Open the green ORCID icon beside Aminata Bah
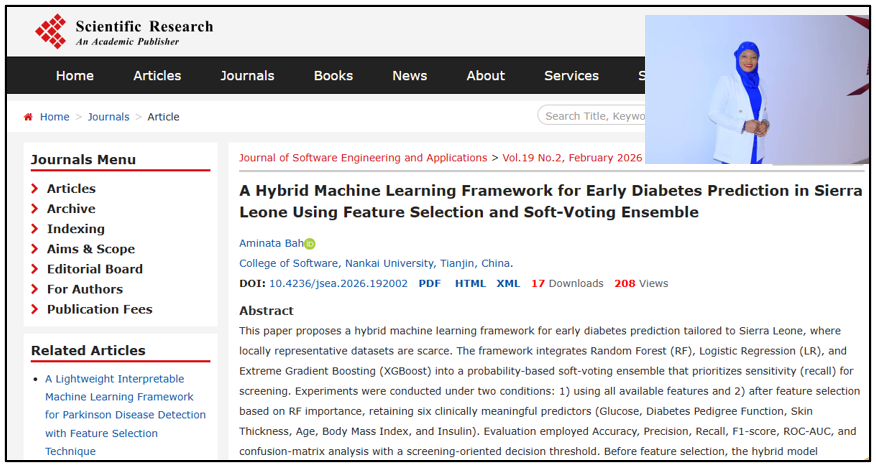Image resolution: width=876 pixels, height=468 pixels. [310, 244]
